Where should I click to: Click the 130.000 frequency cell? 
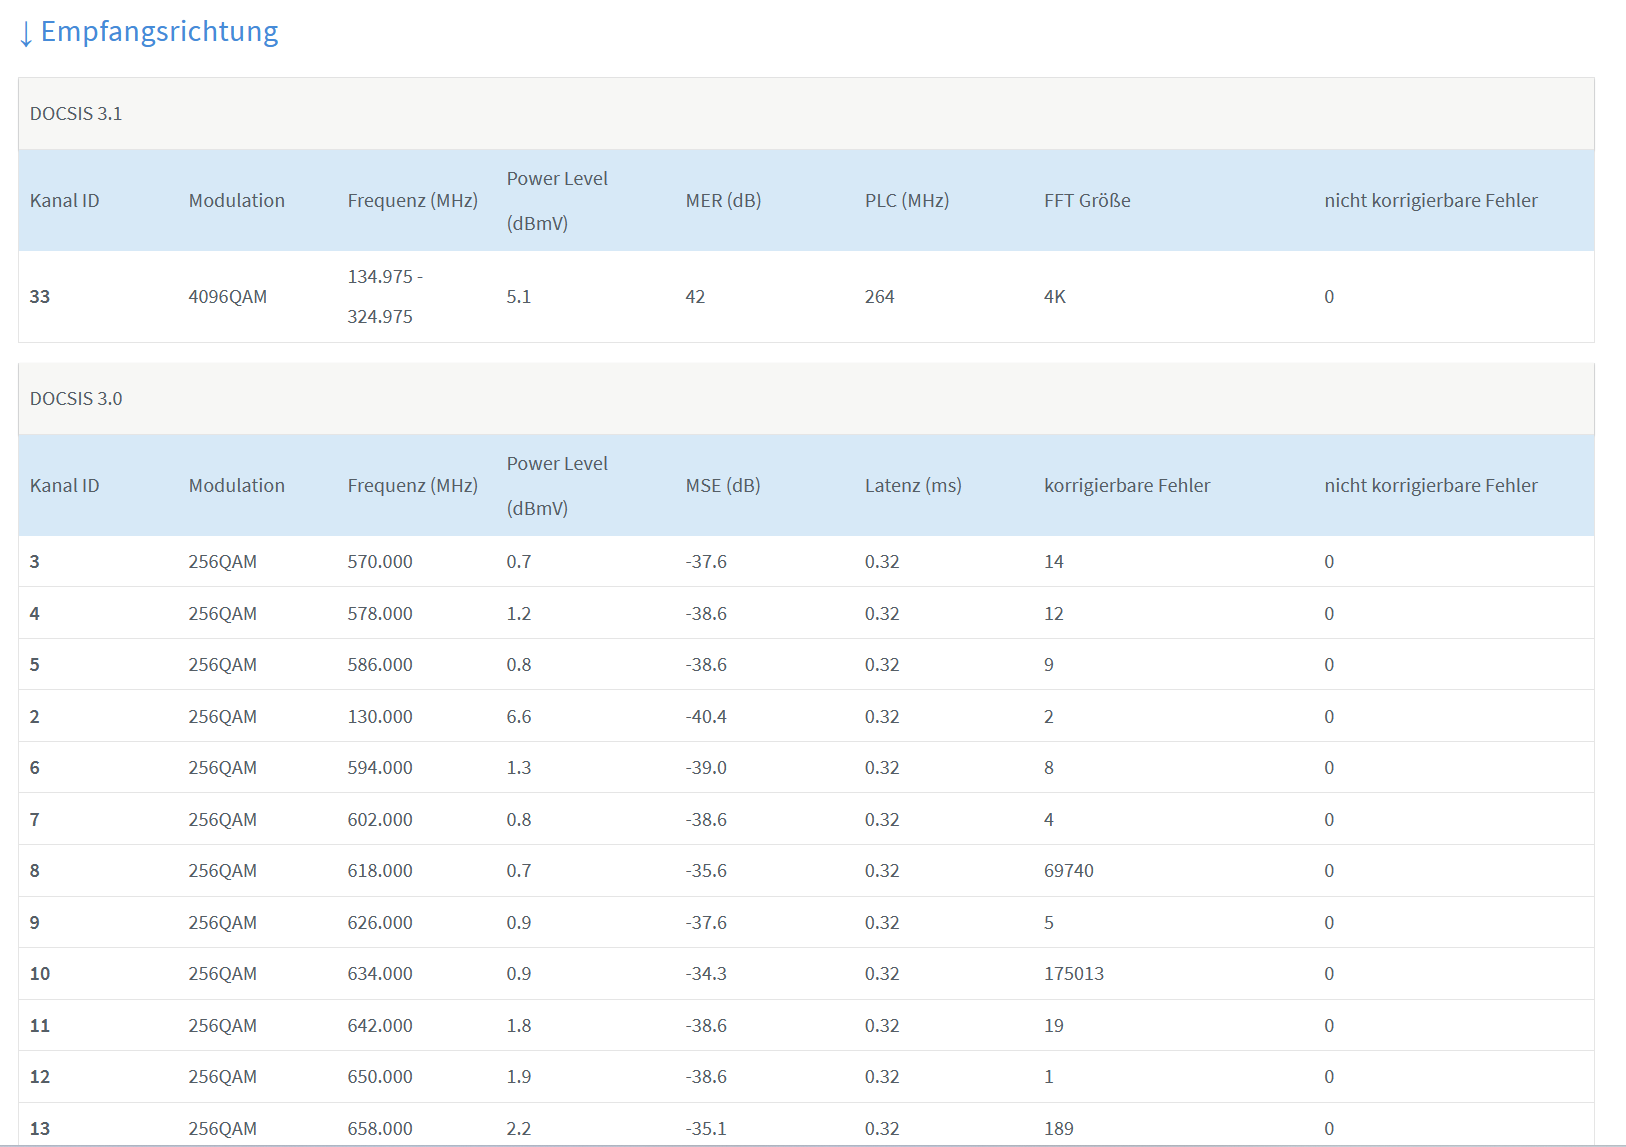tap(380, 716)
